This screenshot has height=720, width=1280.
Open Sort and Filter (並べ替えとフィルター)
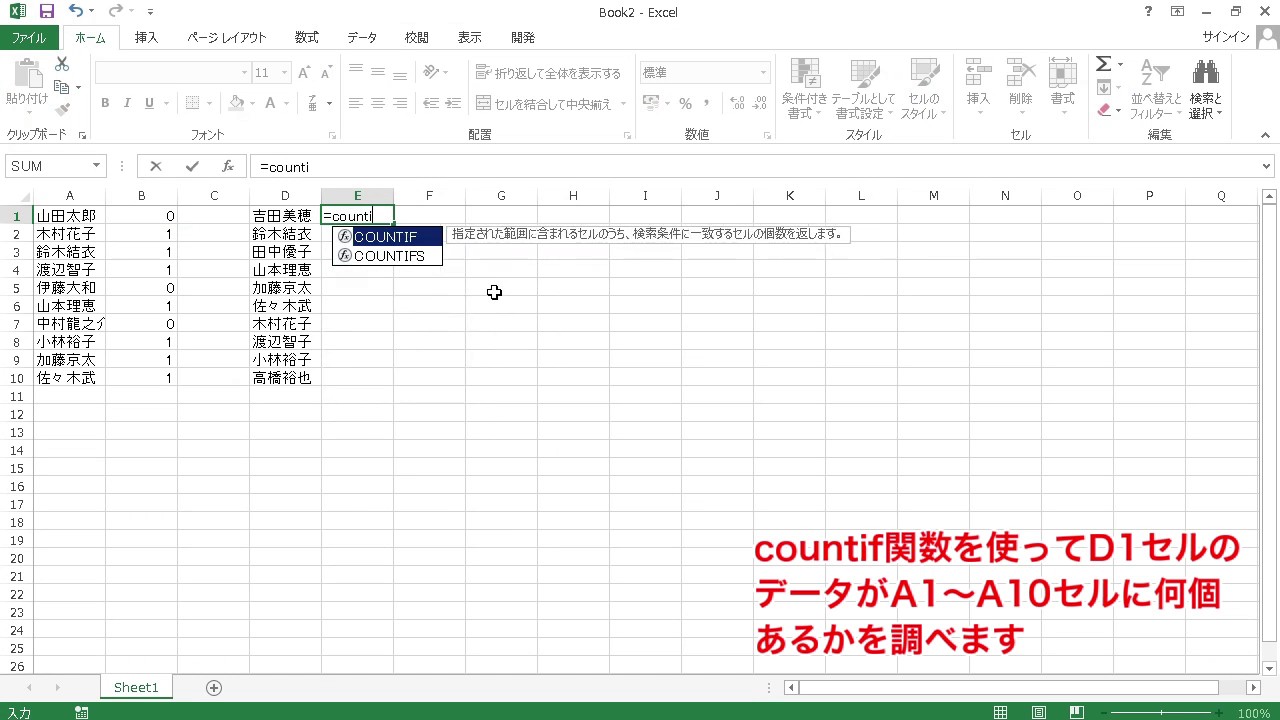[1156, 89]
